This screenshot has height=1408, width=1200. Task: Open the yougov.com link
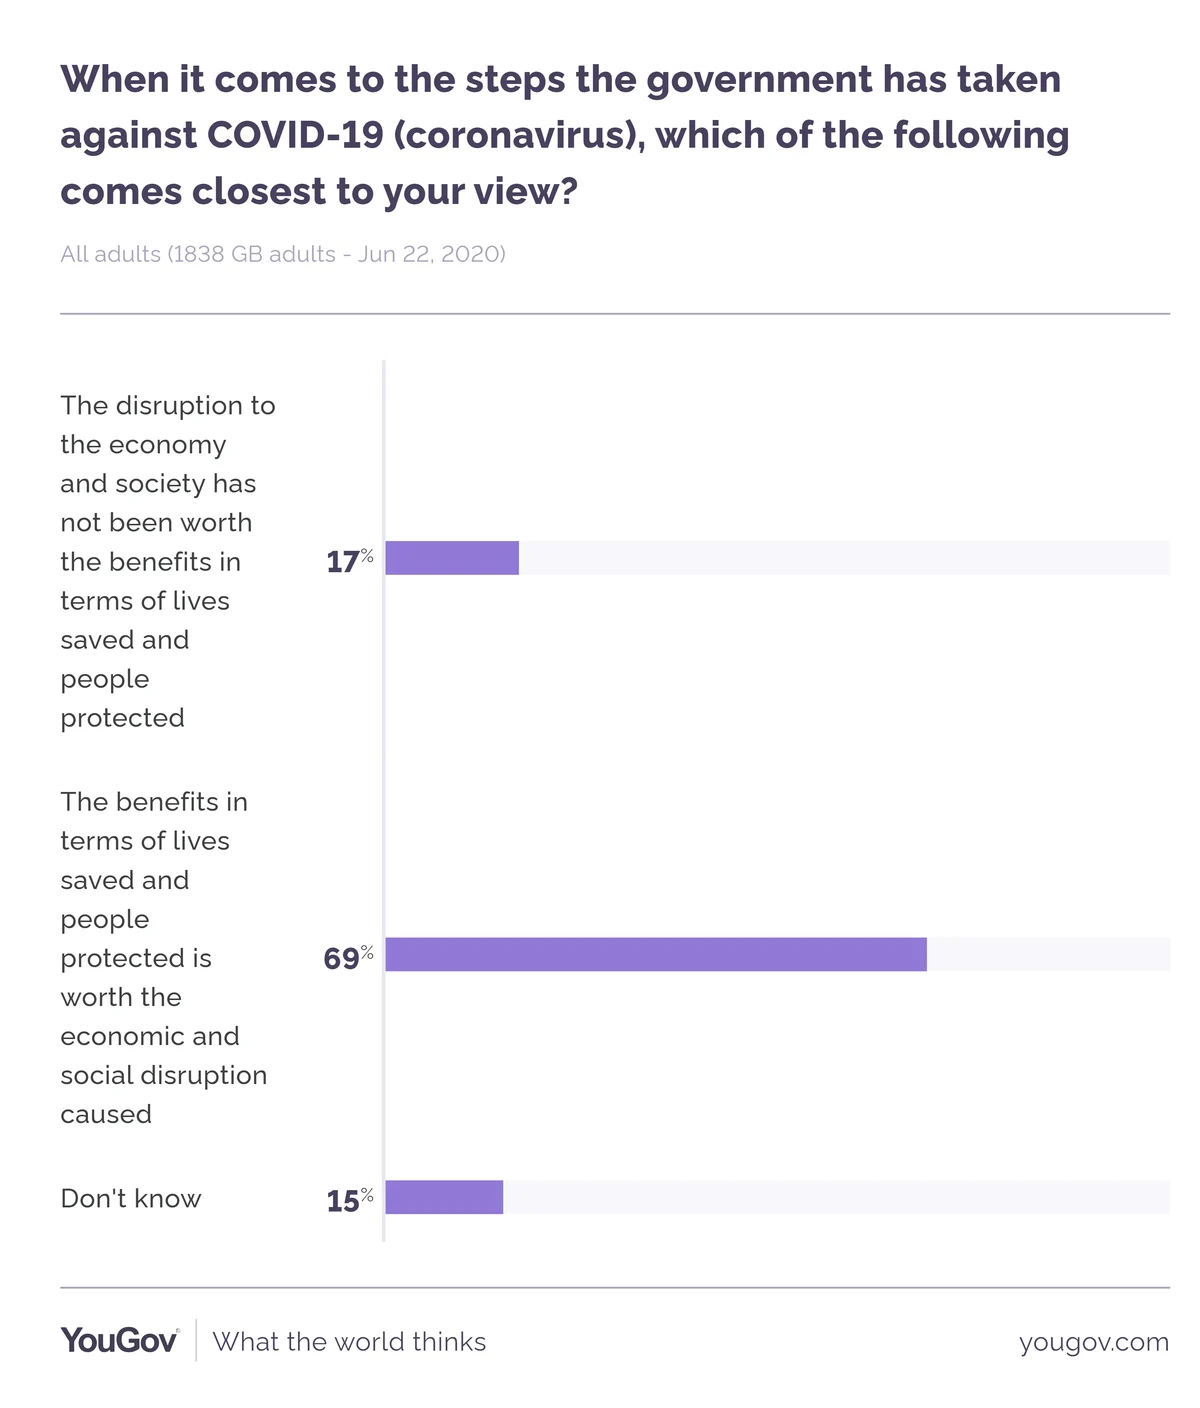[1094, 1342]
